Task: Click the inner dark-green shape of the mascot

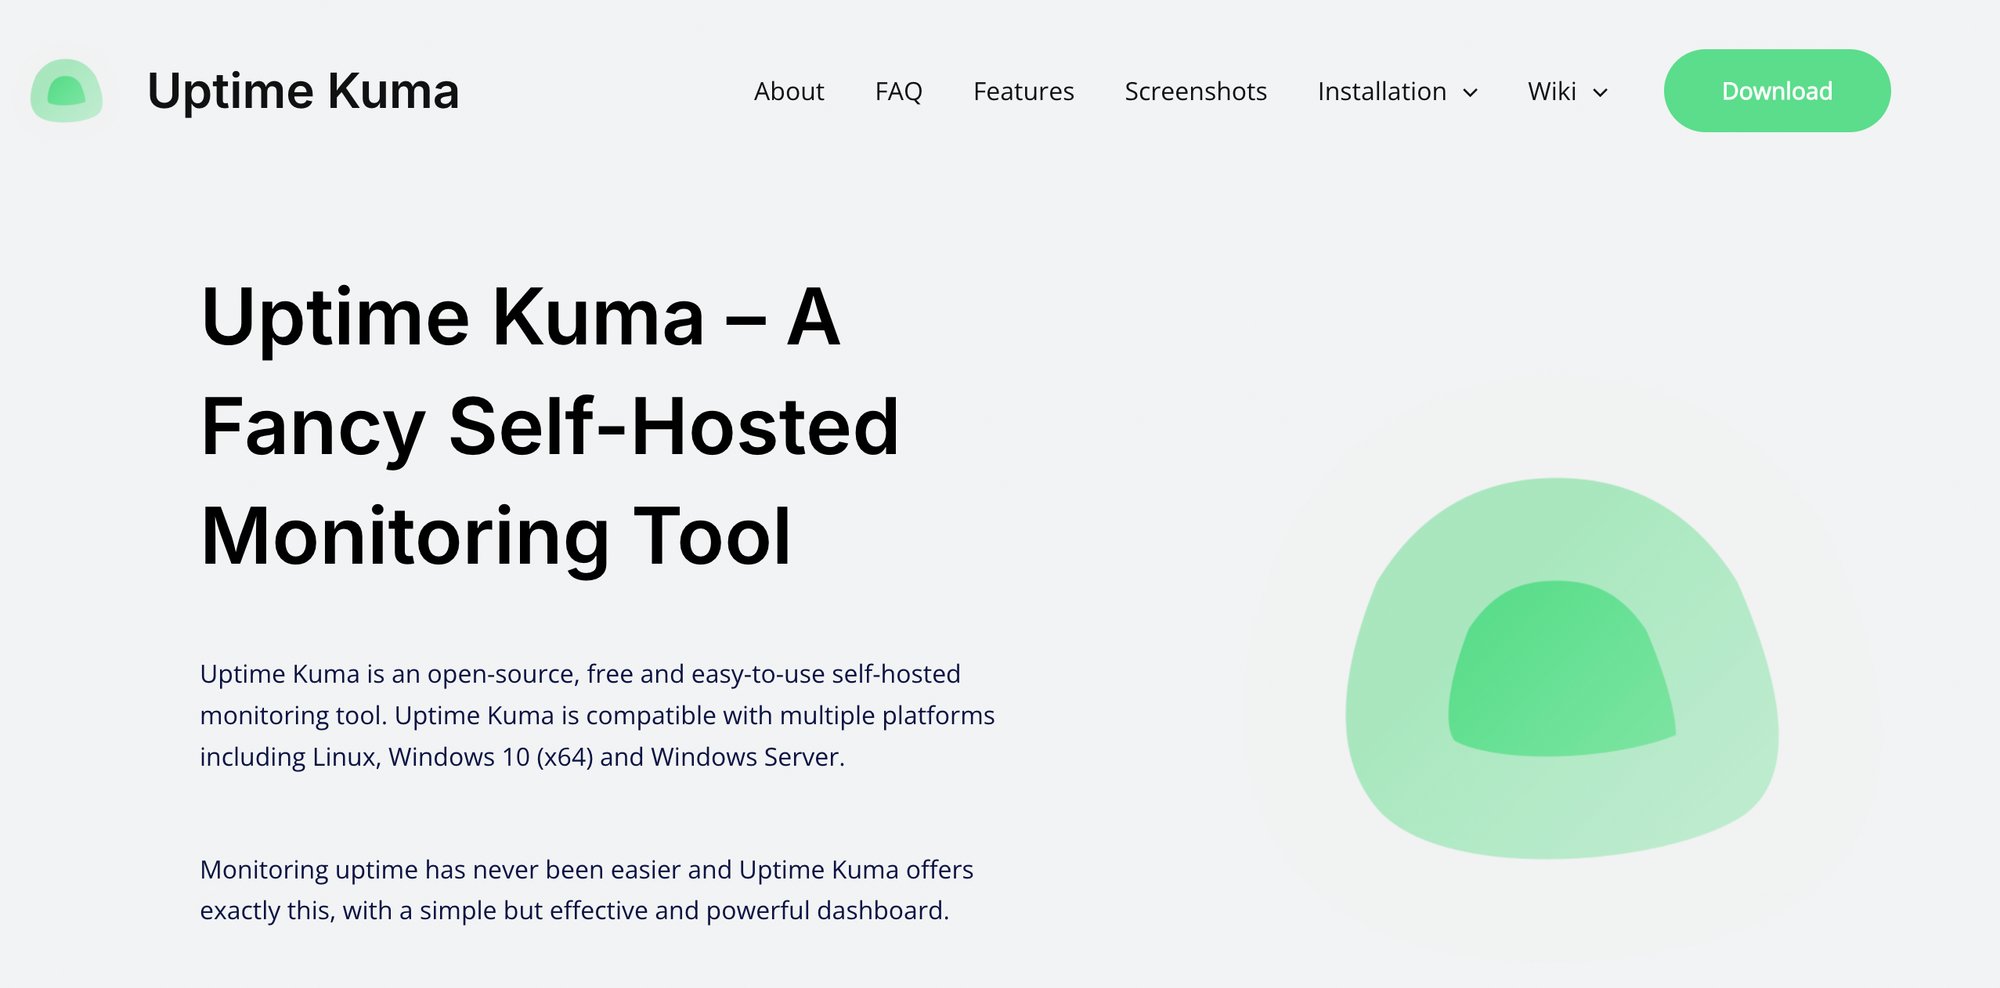Action: point(1560,670)
